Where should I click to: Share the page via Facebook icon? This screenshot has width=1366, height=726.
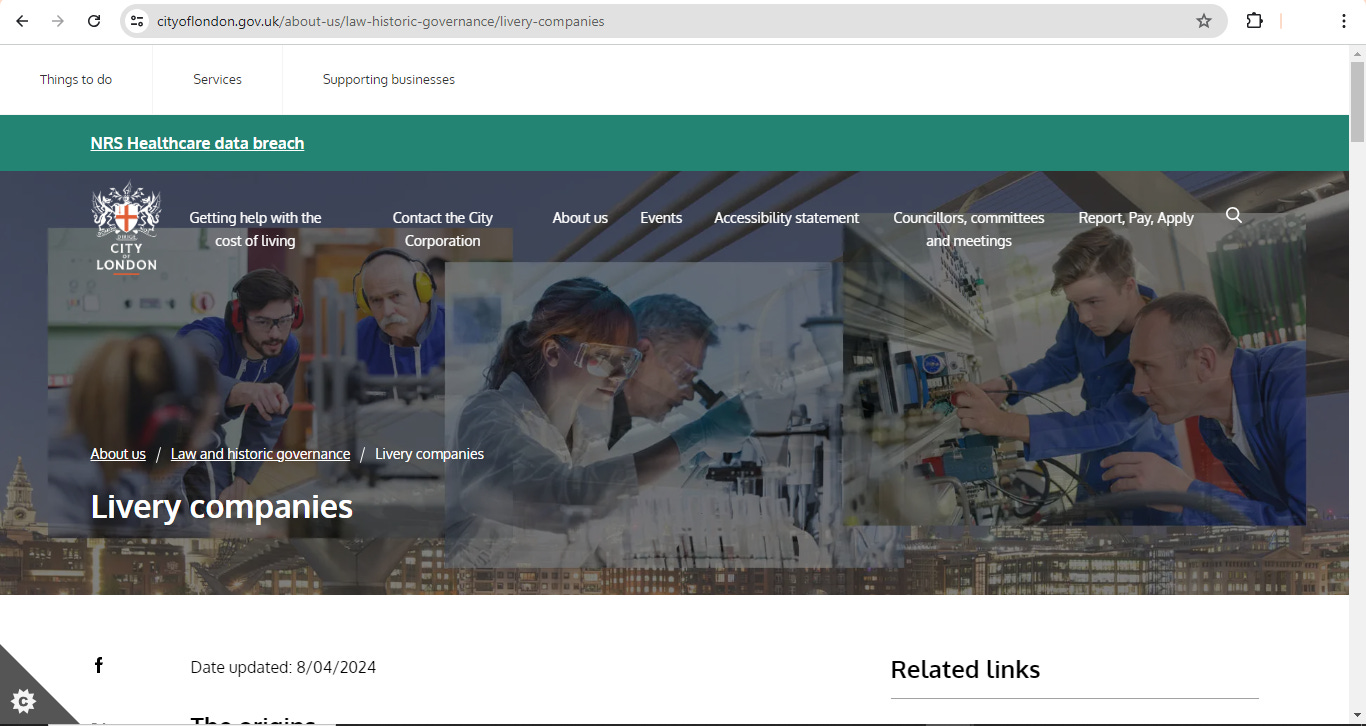(98, 665)
